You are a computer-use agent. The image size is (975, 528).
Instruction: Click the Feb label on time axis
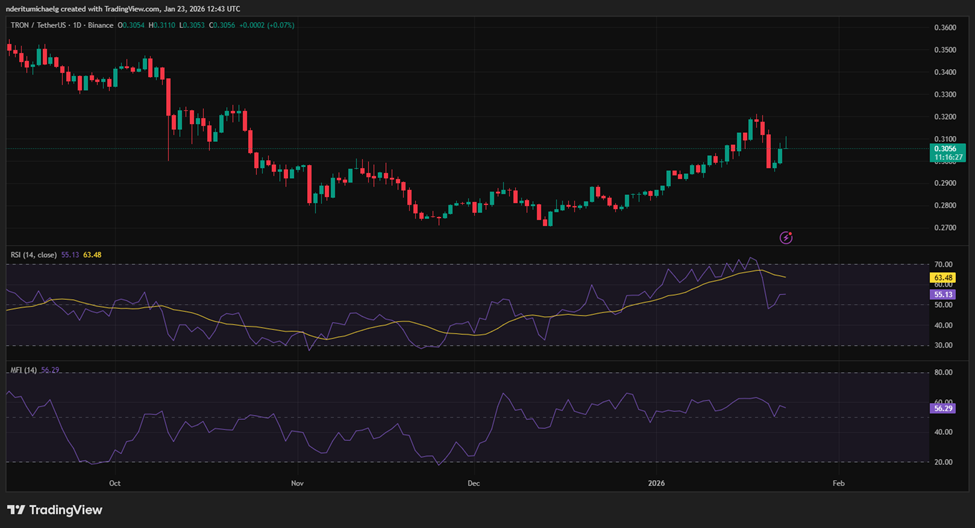[838, 482]
